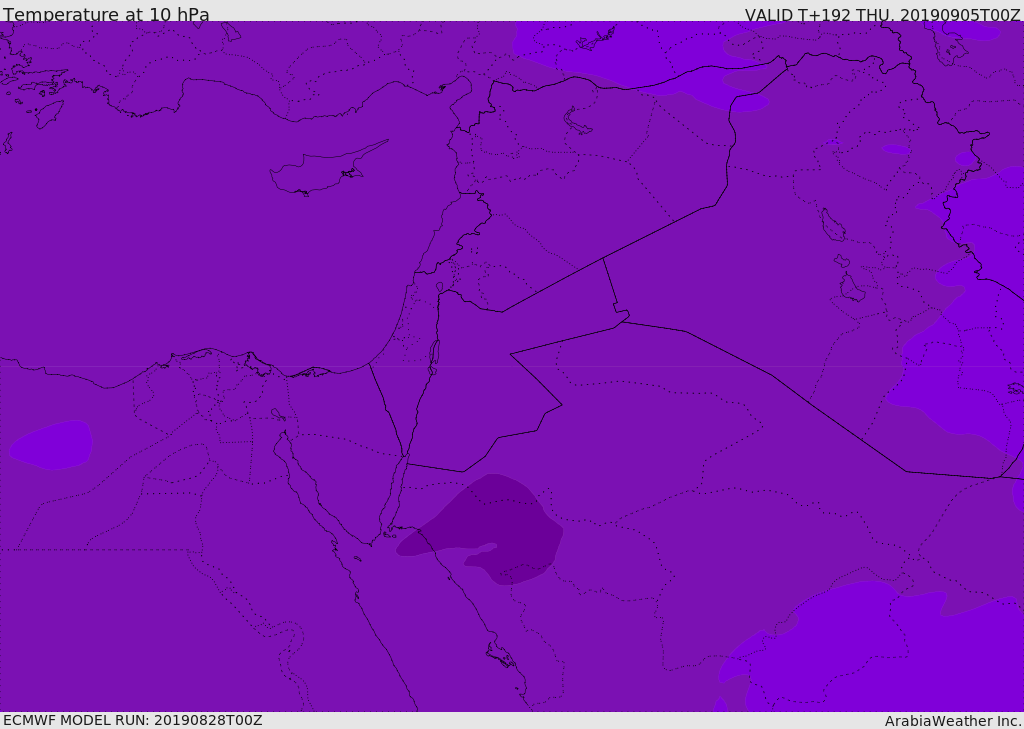Click the 'ECMWF MODEL RUN: 20190828T00Z' footer text
The image size is (1024, 729).
(133, 720)
